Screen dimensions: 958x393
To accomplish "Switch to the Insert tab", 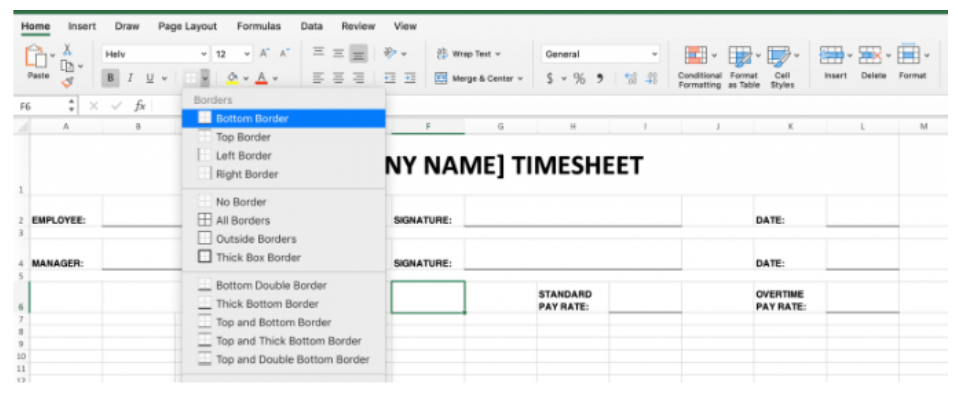I will click(82, 26).
